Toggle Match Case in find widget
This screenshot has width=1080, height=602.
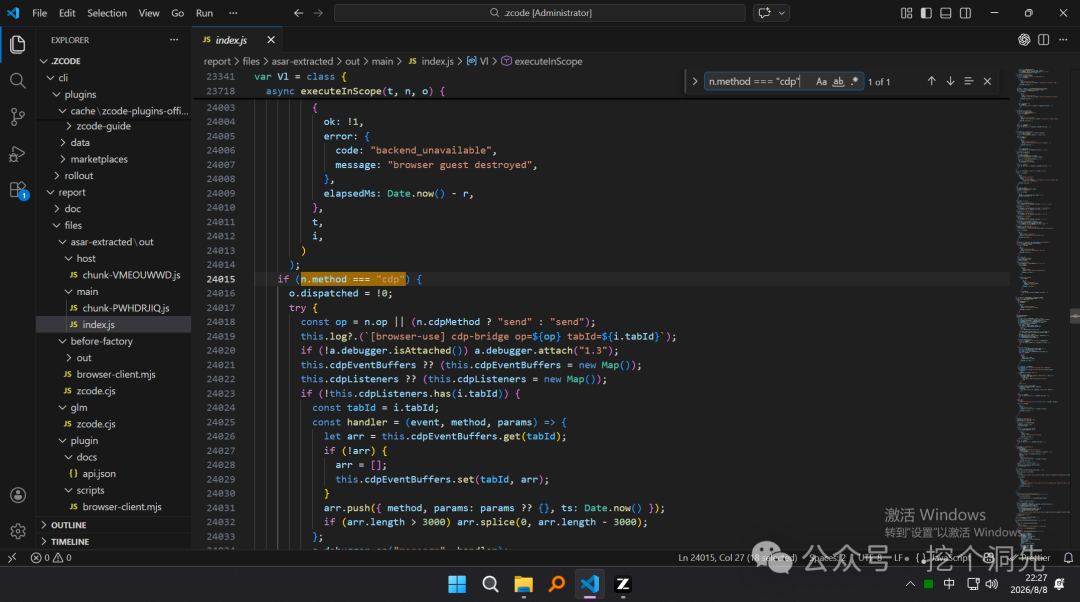point(821,81)
